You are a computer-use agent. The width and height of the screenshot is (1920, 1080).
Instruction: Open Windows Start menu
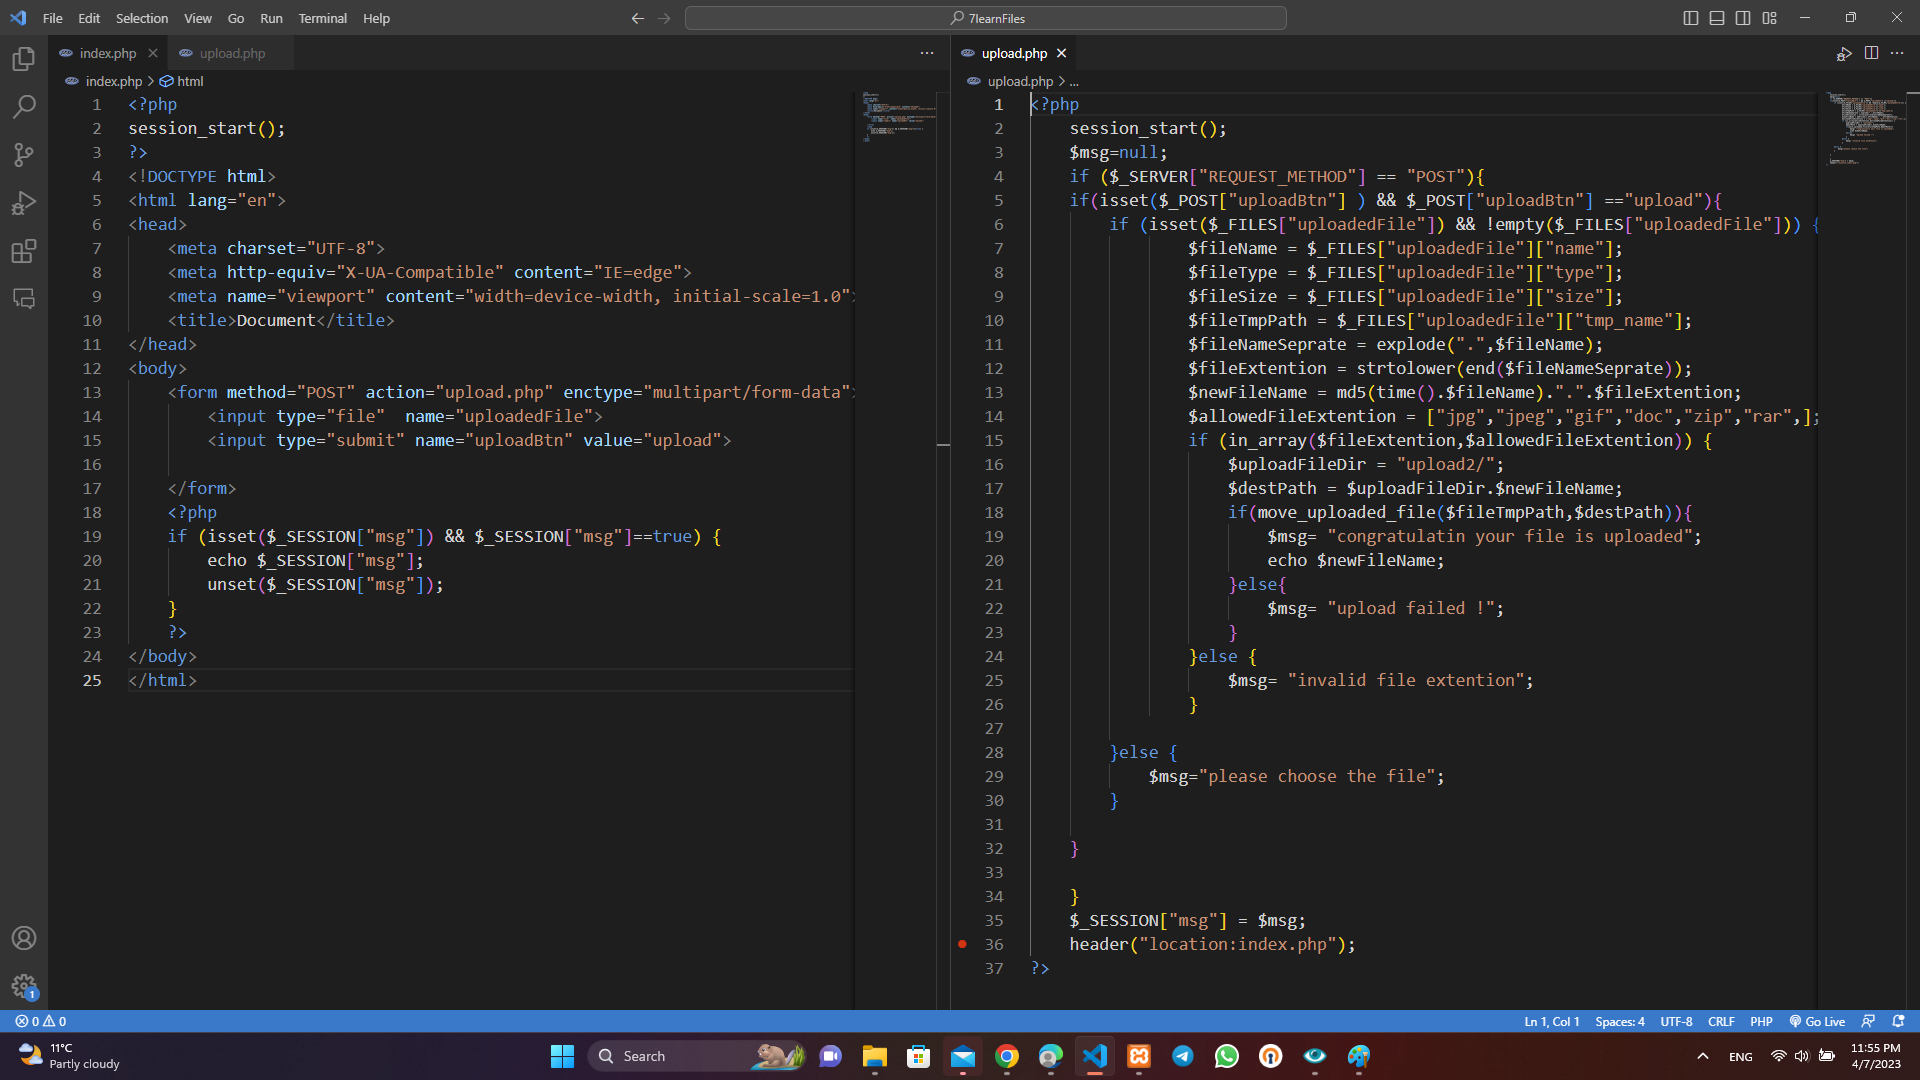click(x=562, y=1056)
